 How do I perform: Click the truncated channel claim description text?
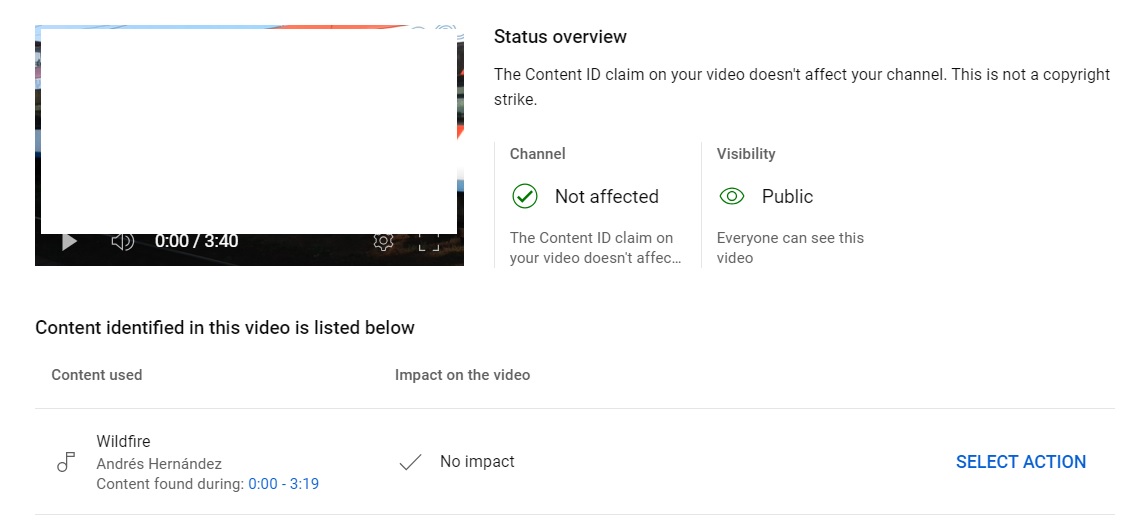tap(595, 248)
